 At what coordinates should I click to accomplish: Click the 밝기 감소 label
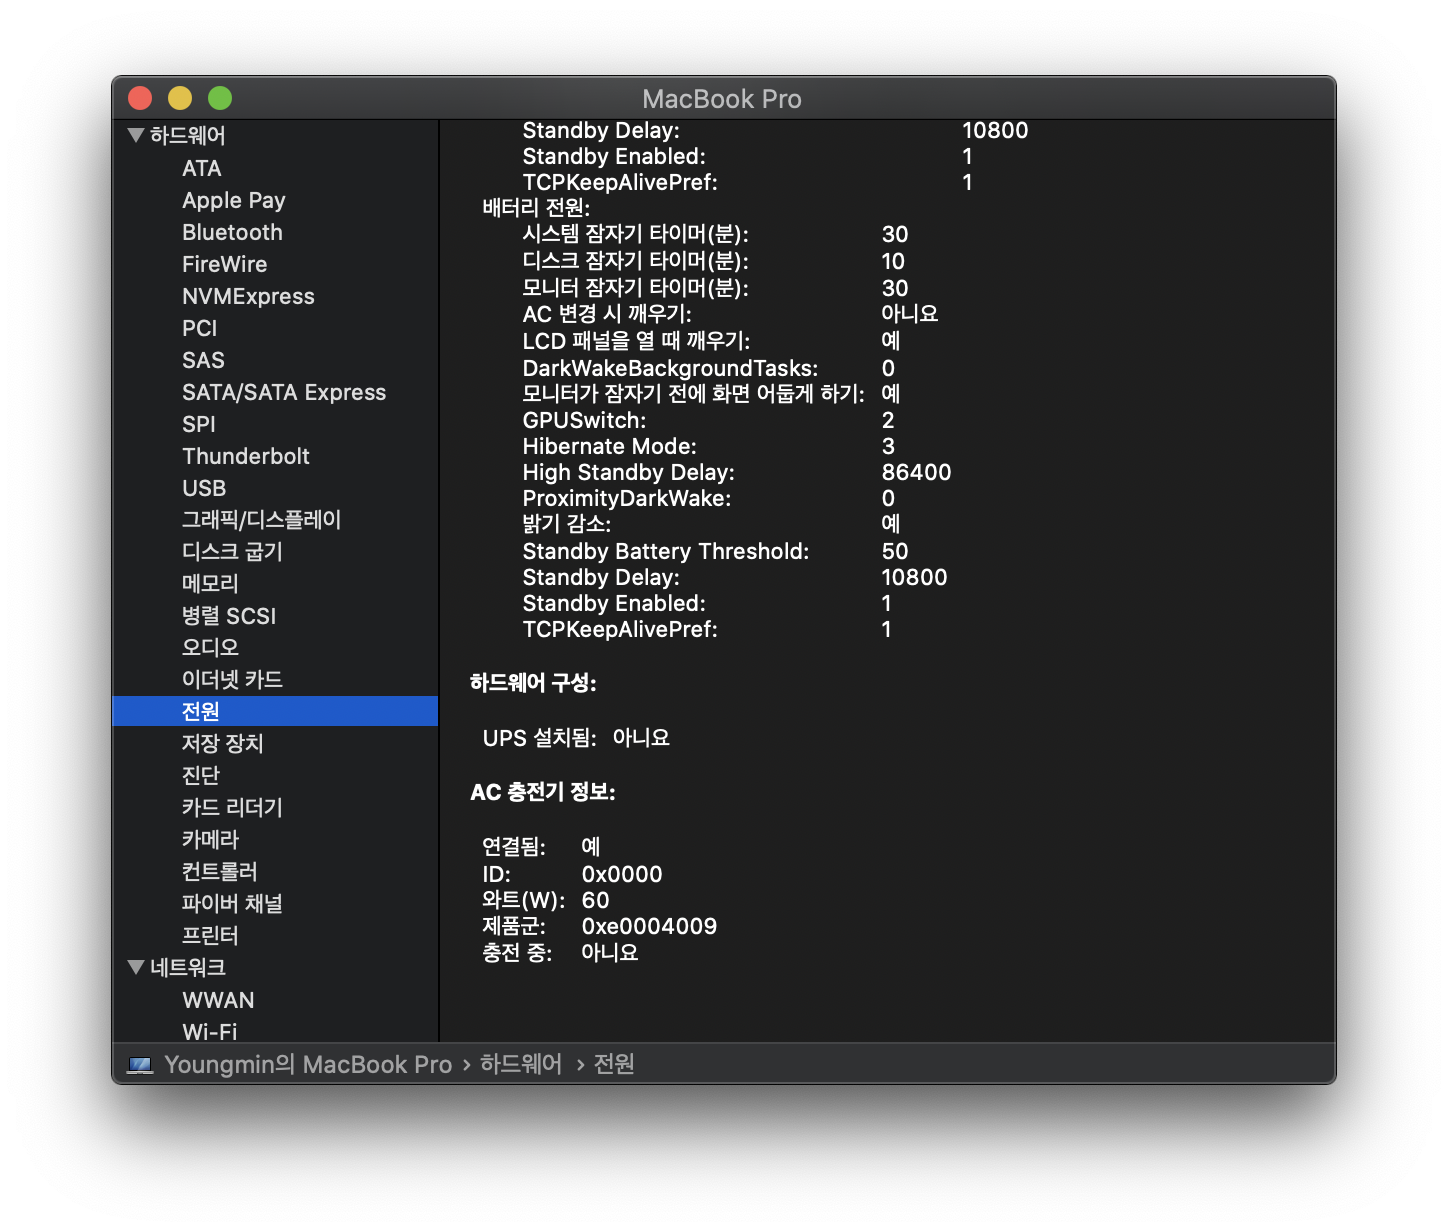[x=567, y=524]
